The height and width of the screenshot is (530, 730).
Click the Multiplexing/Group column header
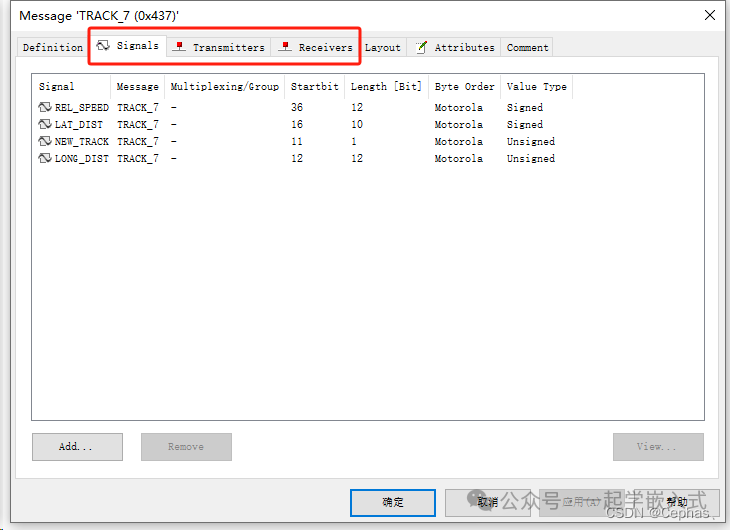[x=224, y=87]
